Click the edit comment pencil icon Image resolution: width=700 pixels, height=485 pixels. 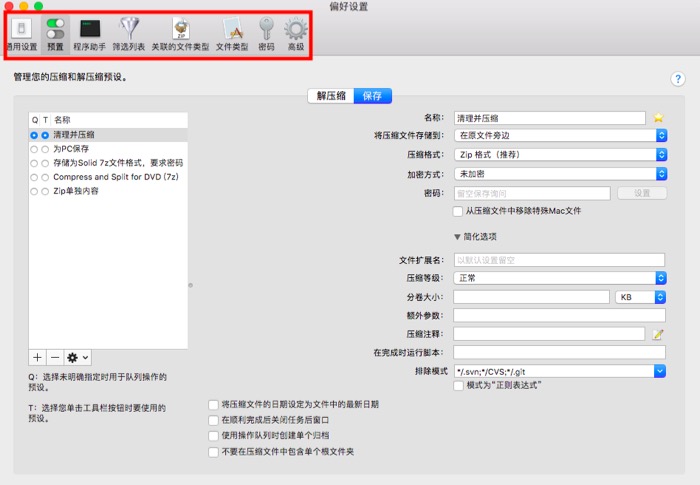point(658,334)
